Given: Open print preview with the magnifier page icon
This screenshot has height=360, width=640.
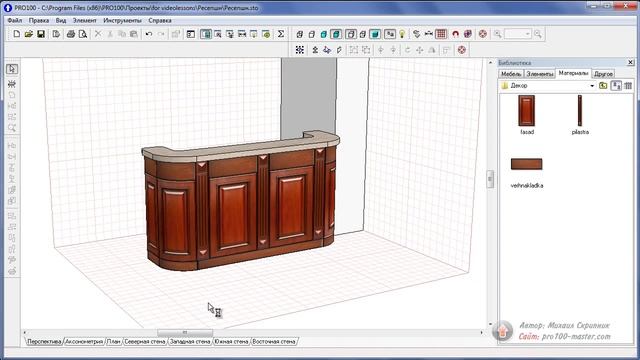Looking at the screenshot, I should 83,34.
